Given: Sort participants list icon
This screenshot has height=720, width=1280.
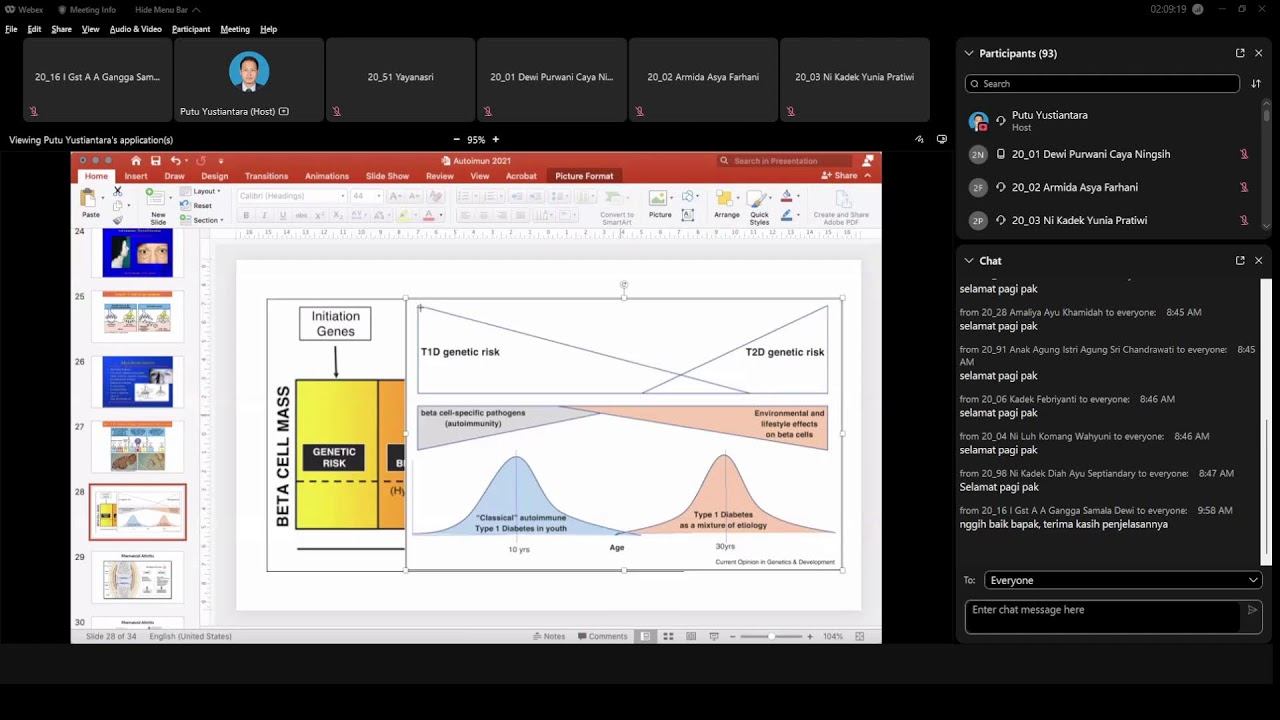Looking at the screenshot, I should tap(1256, 84).
